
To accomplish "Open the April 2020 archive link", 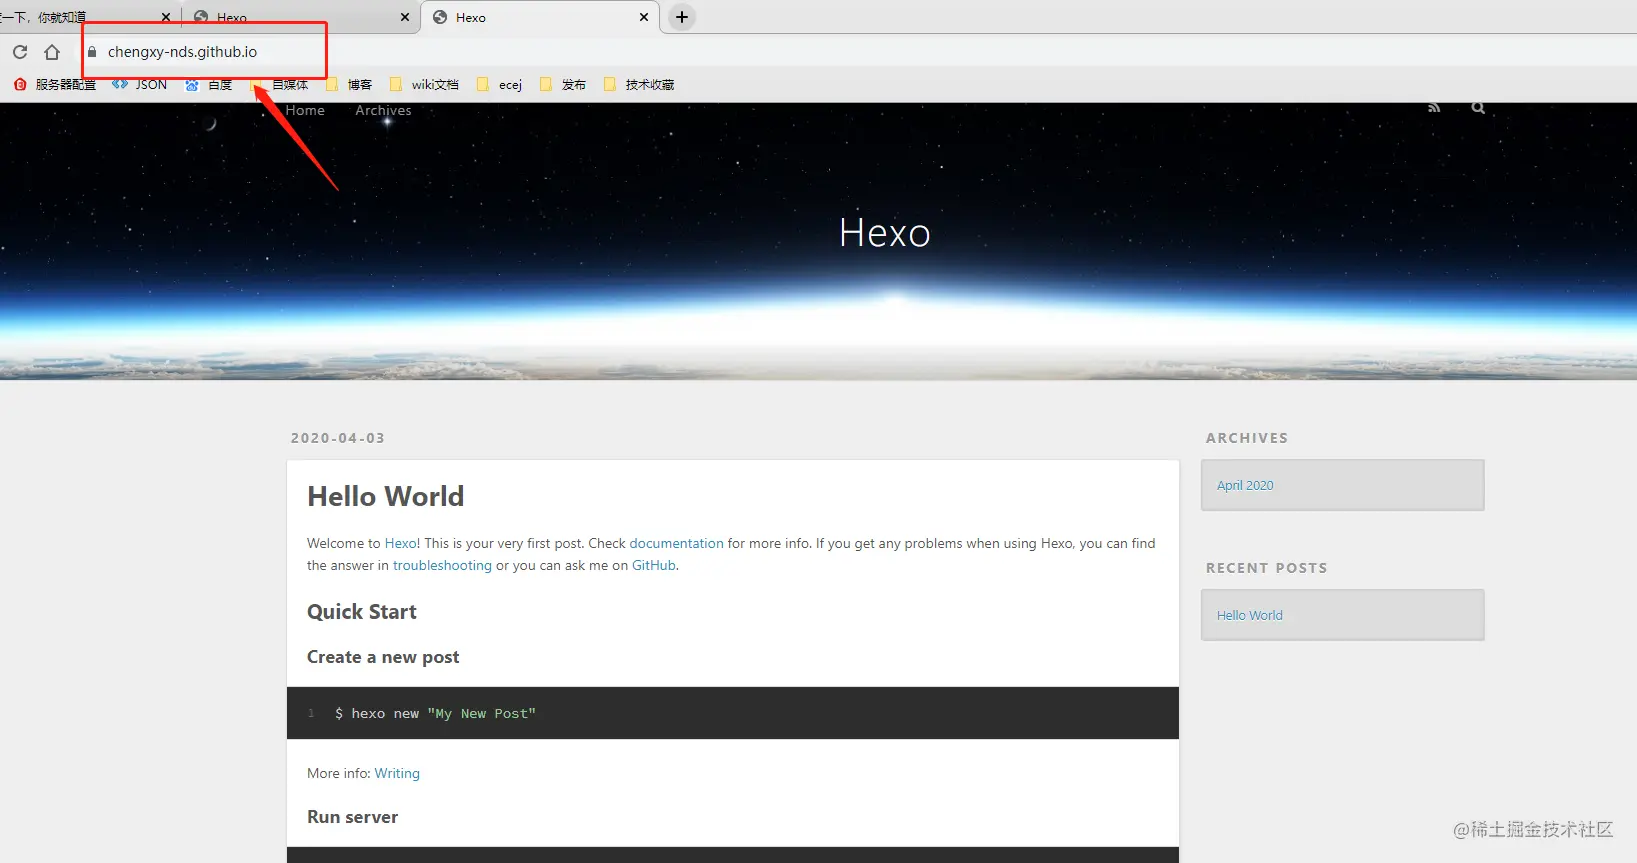I will (x=1245, y=485).
